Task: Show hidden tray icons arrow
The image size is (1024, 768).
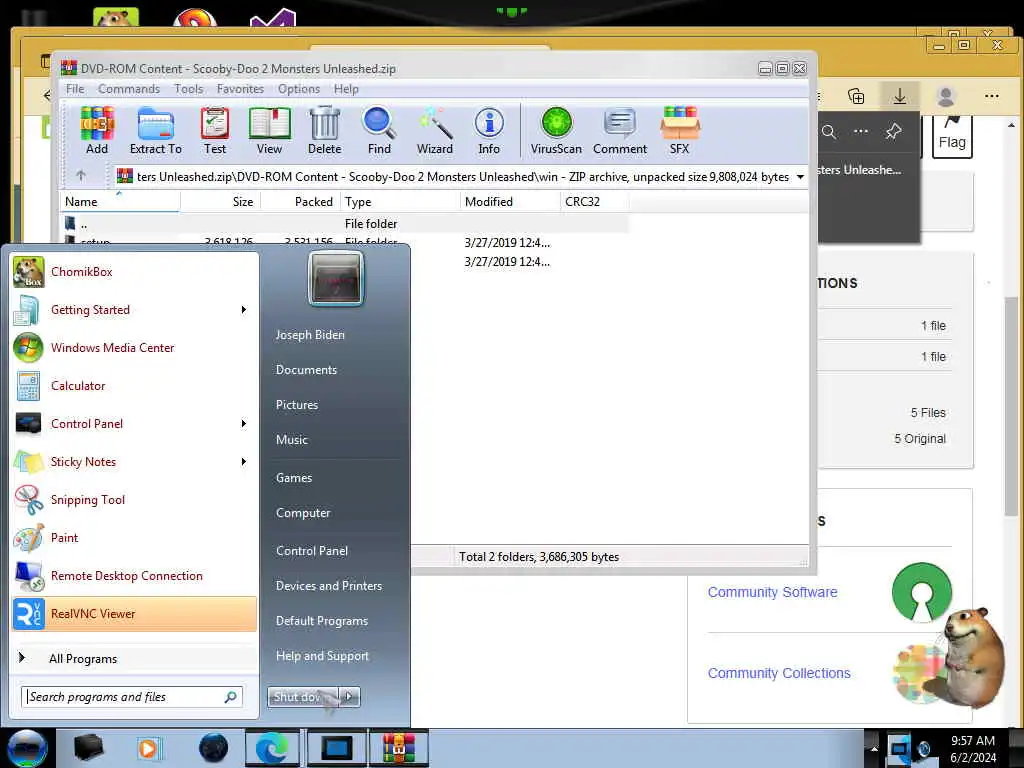Action: 874,749
